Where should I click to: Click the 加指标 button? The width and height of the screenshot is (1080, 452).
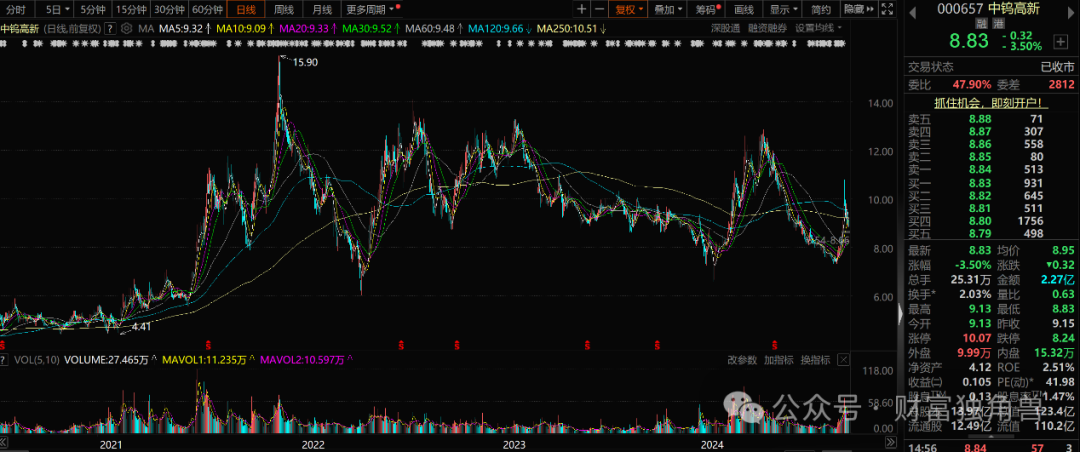(x=778, y=360)
